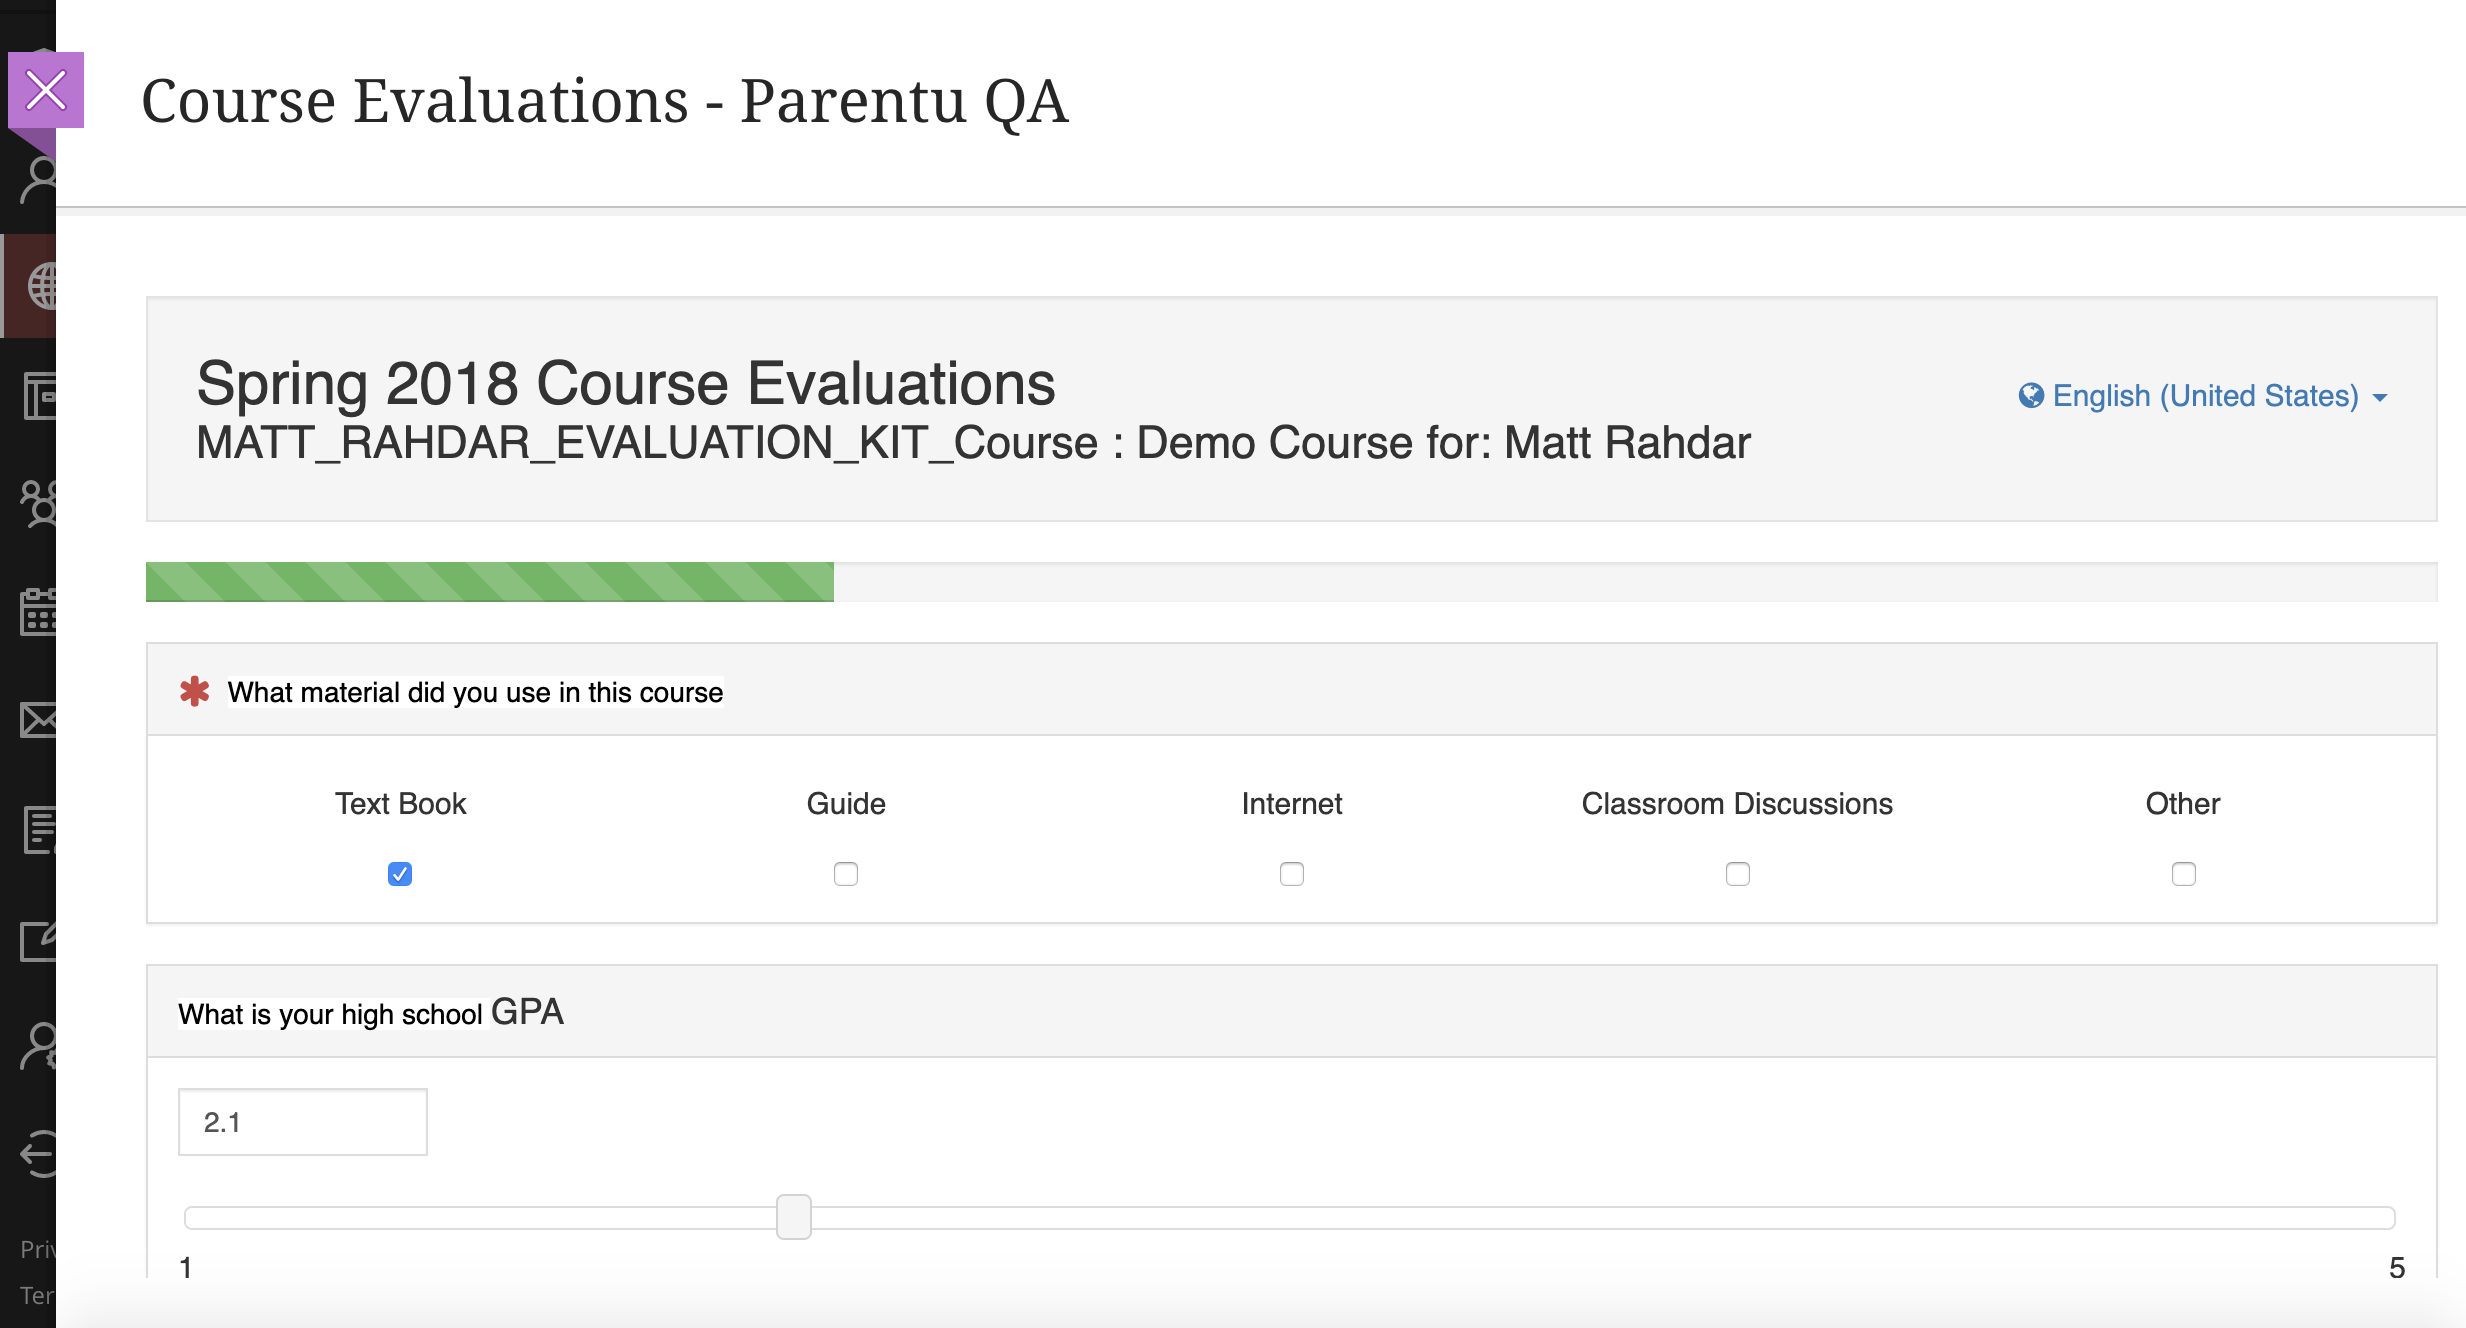
Task: Open the Courses icon in the sidebar
Action: click(x=40, y=397)
